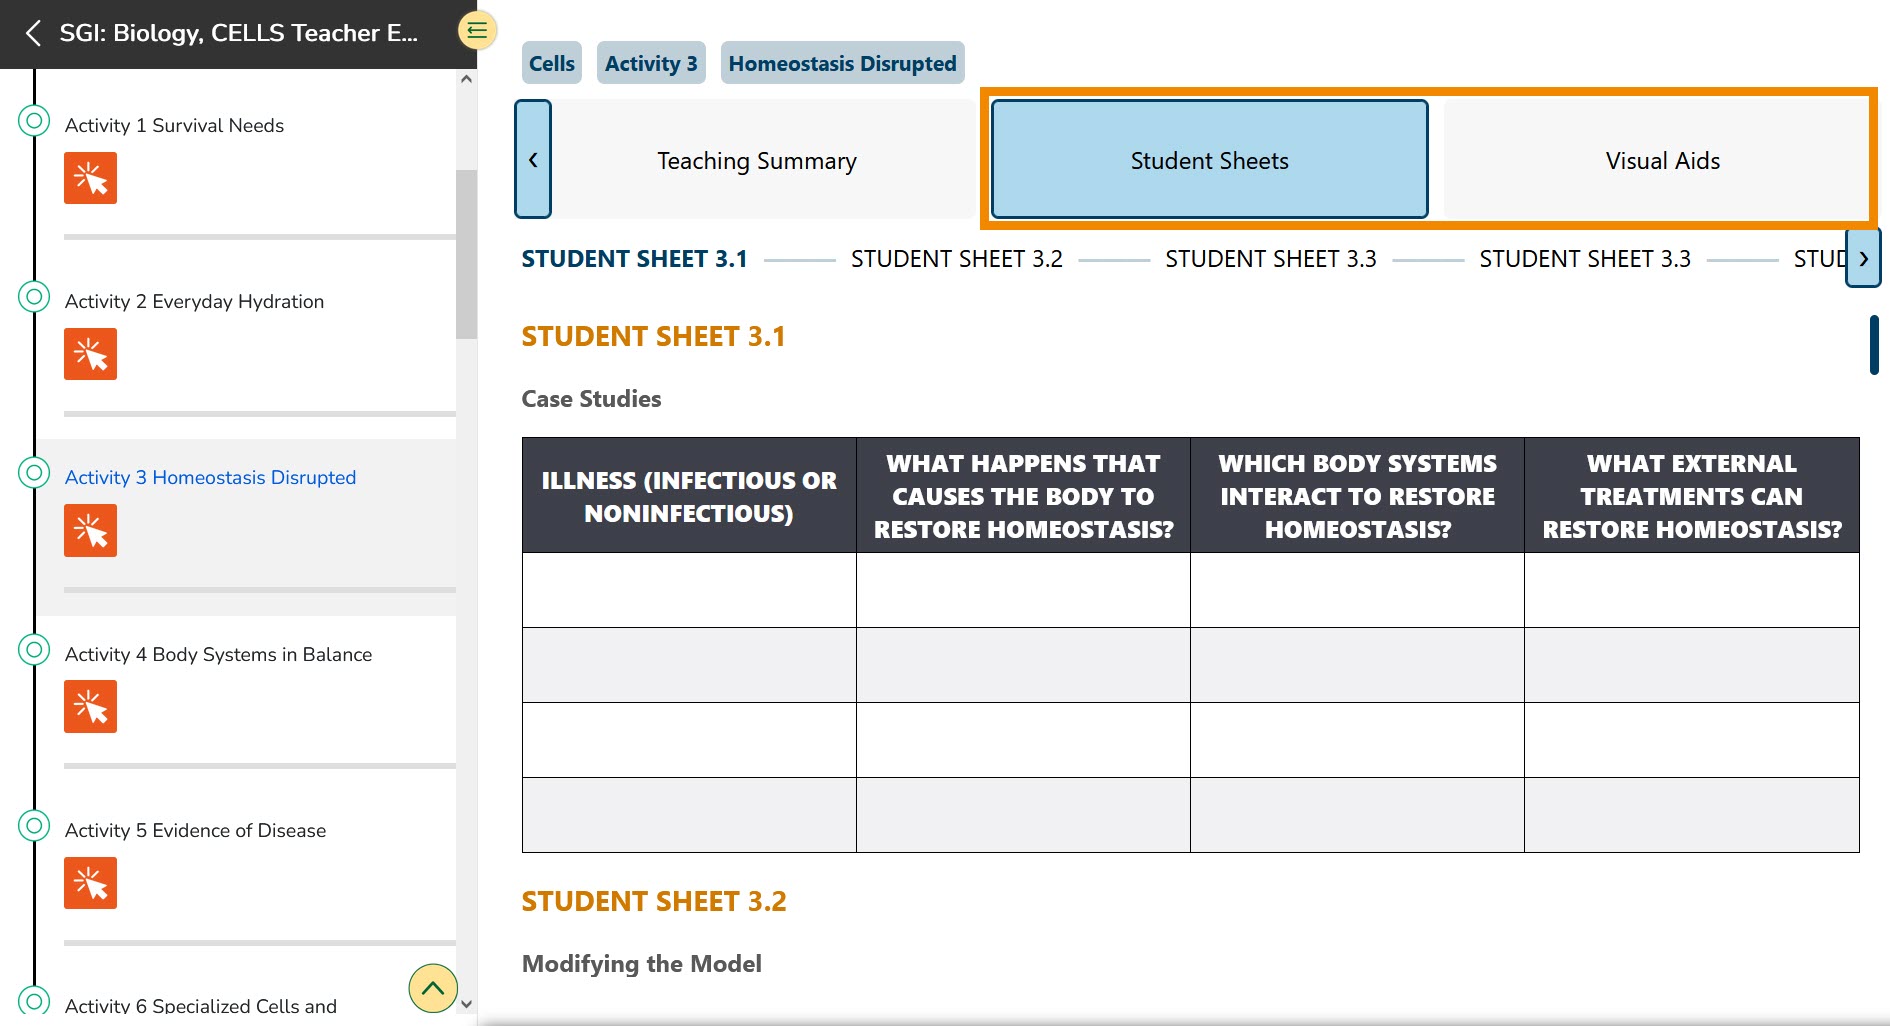Screen dimensions: 1890x1026
Task: Click sidebar scrollbar down arrow
Action: click(x=466, y=1004)
